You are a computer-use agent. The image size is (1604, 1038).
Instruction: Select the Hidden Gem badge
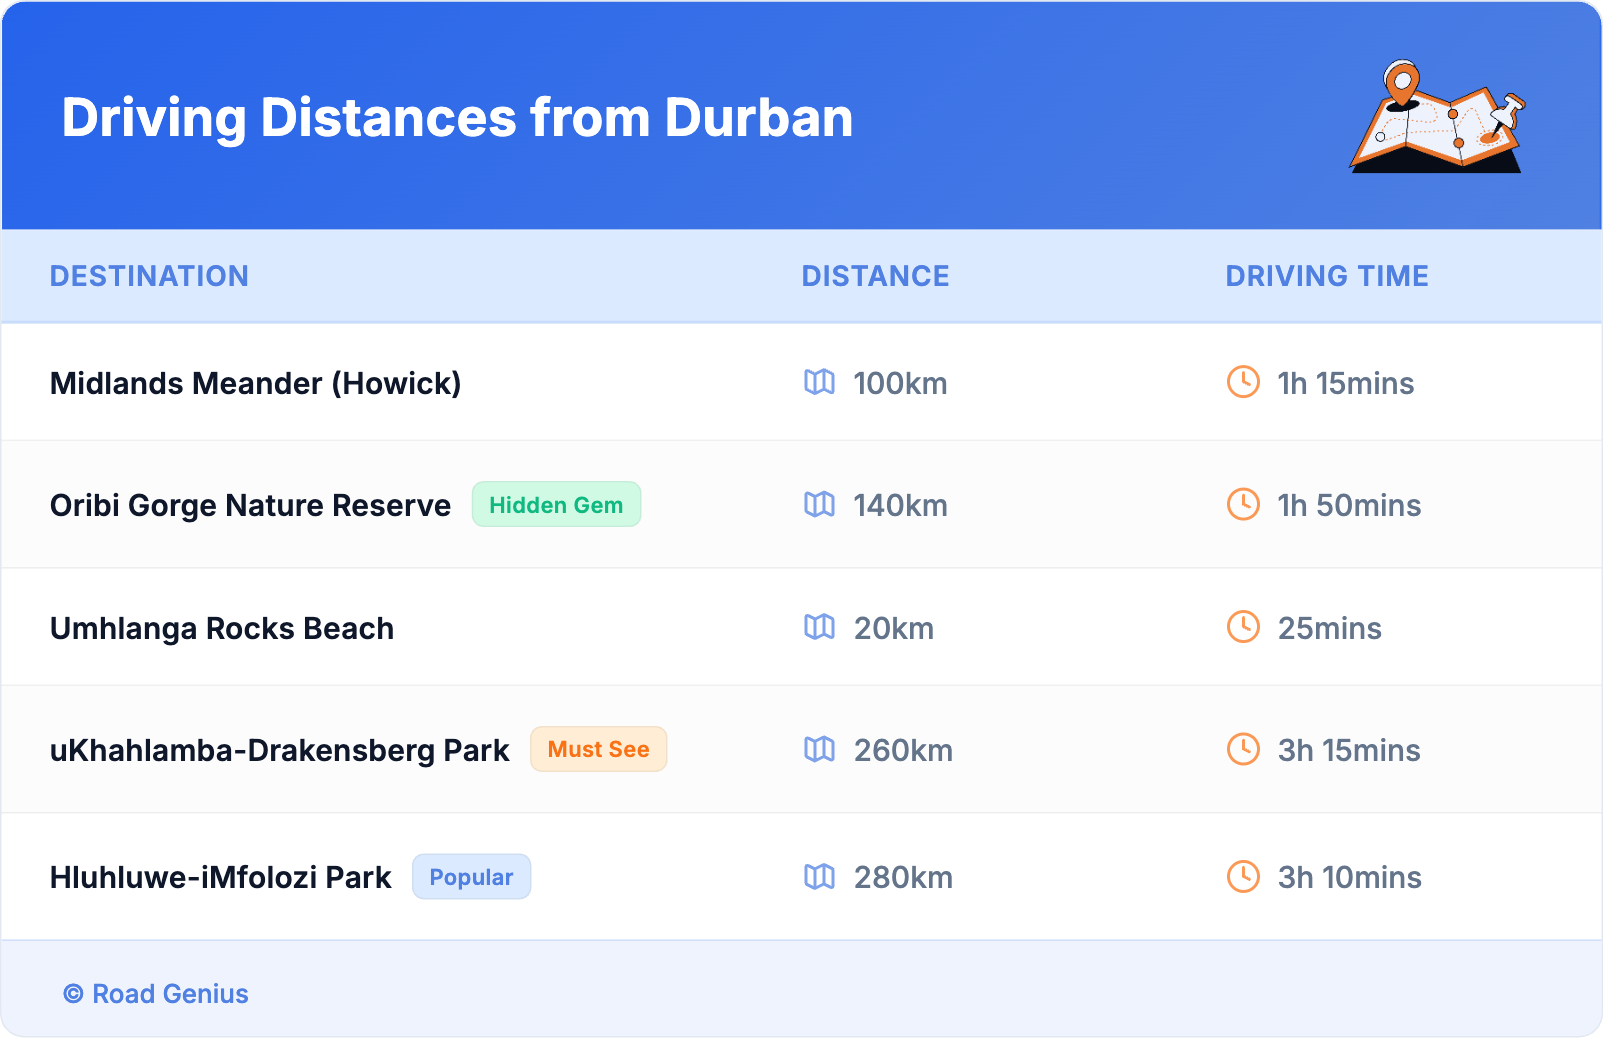click(x=556, y=505)
